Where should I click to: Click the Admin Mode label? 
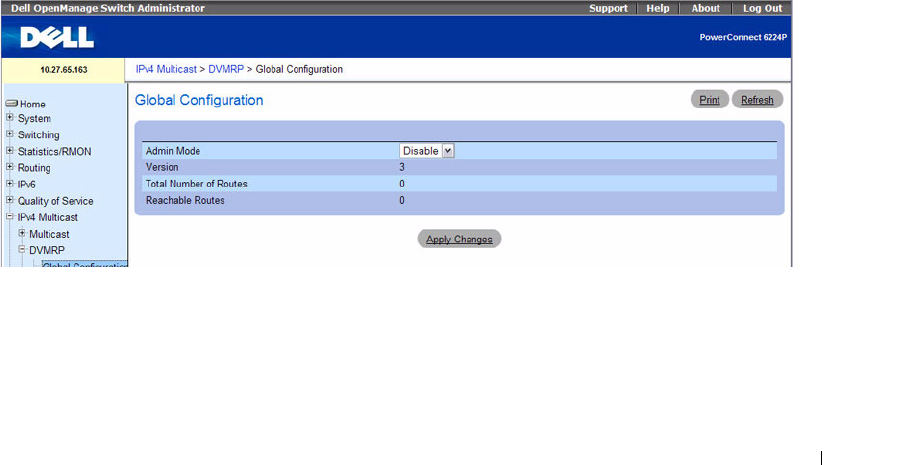coord(173,151)
